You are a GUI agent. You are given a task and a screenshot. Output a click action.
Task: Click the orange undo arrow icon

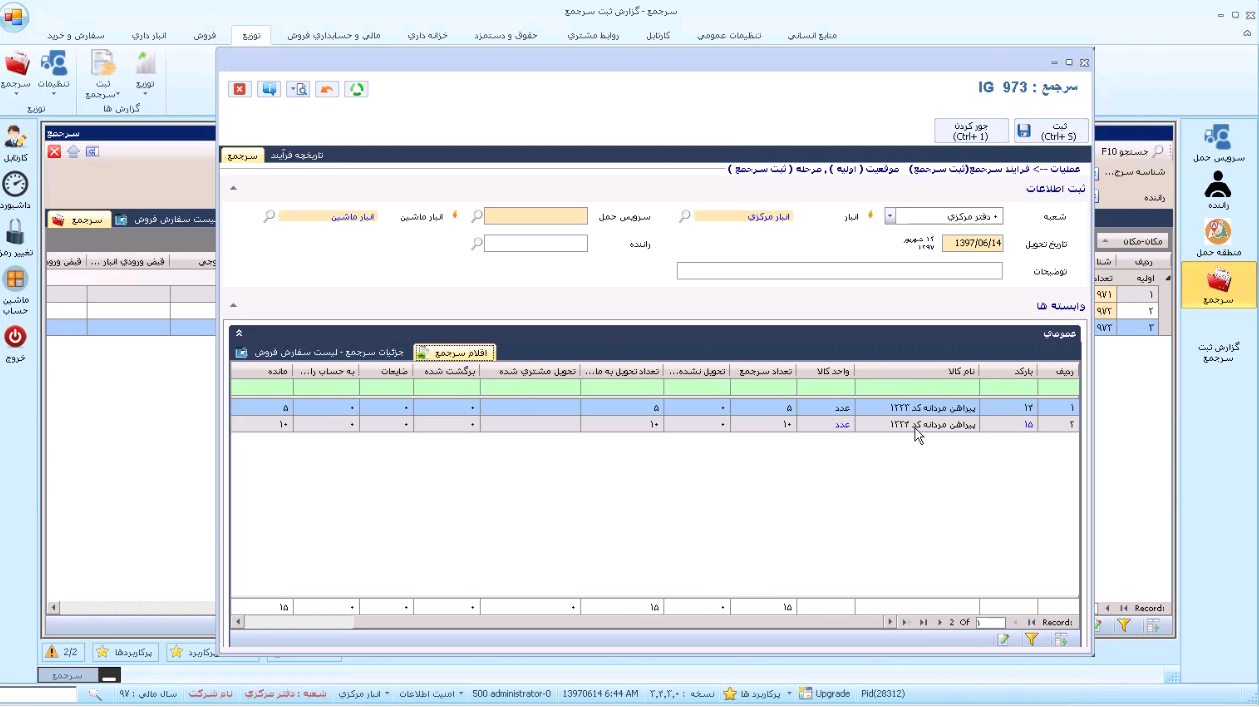(327, 89)
